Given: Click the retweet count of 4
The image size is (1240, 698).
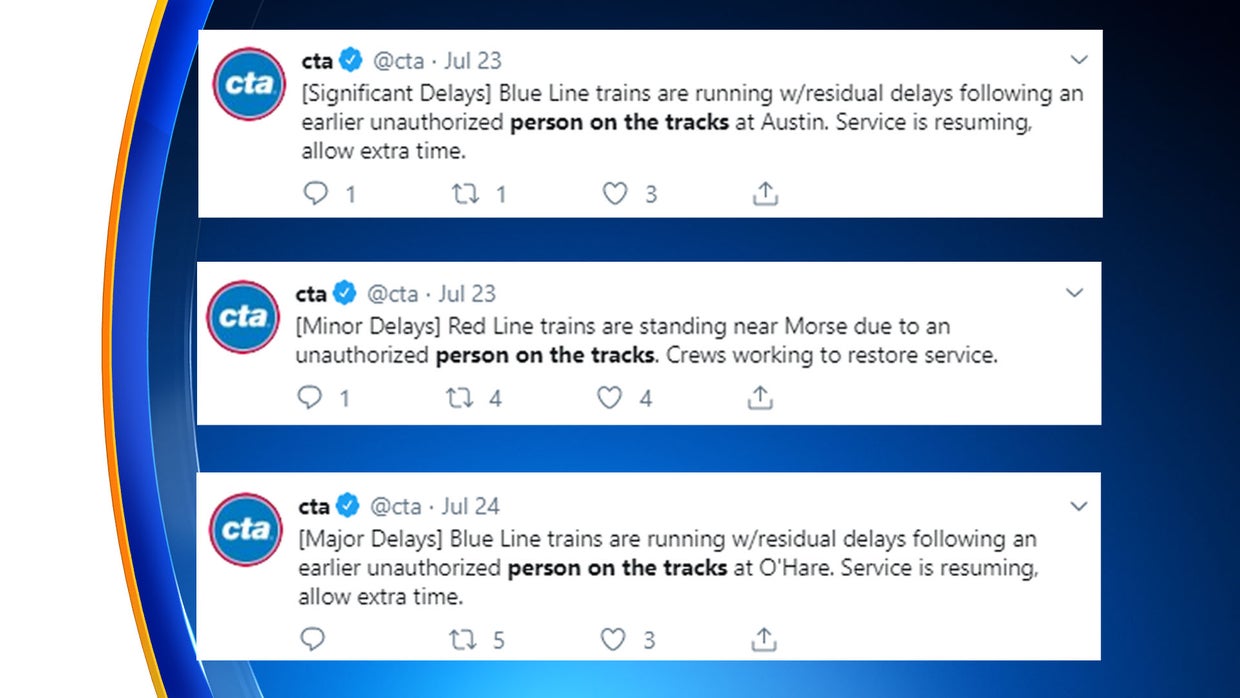Looking at the screenshot, I should (498, 397).
